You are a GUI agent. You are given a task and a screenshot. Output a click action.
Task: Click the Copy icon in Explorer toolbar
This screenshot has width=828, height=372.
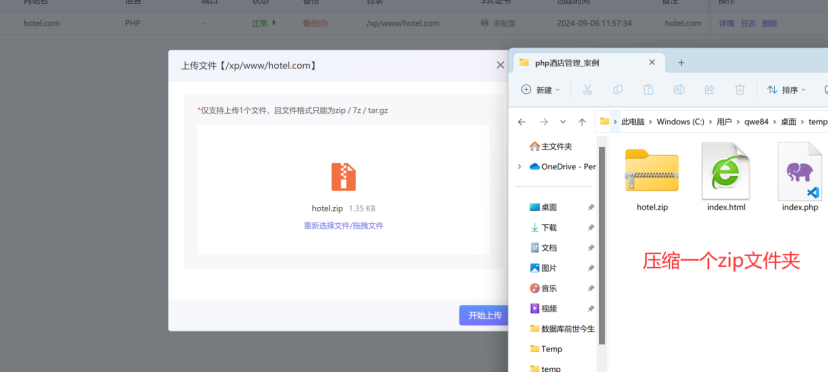[617, 90]
